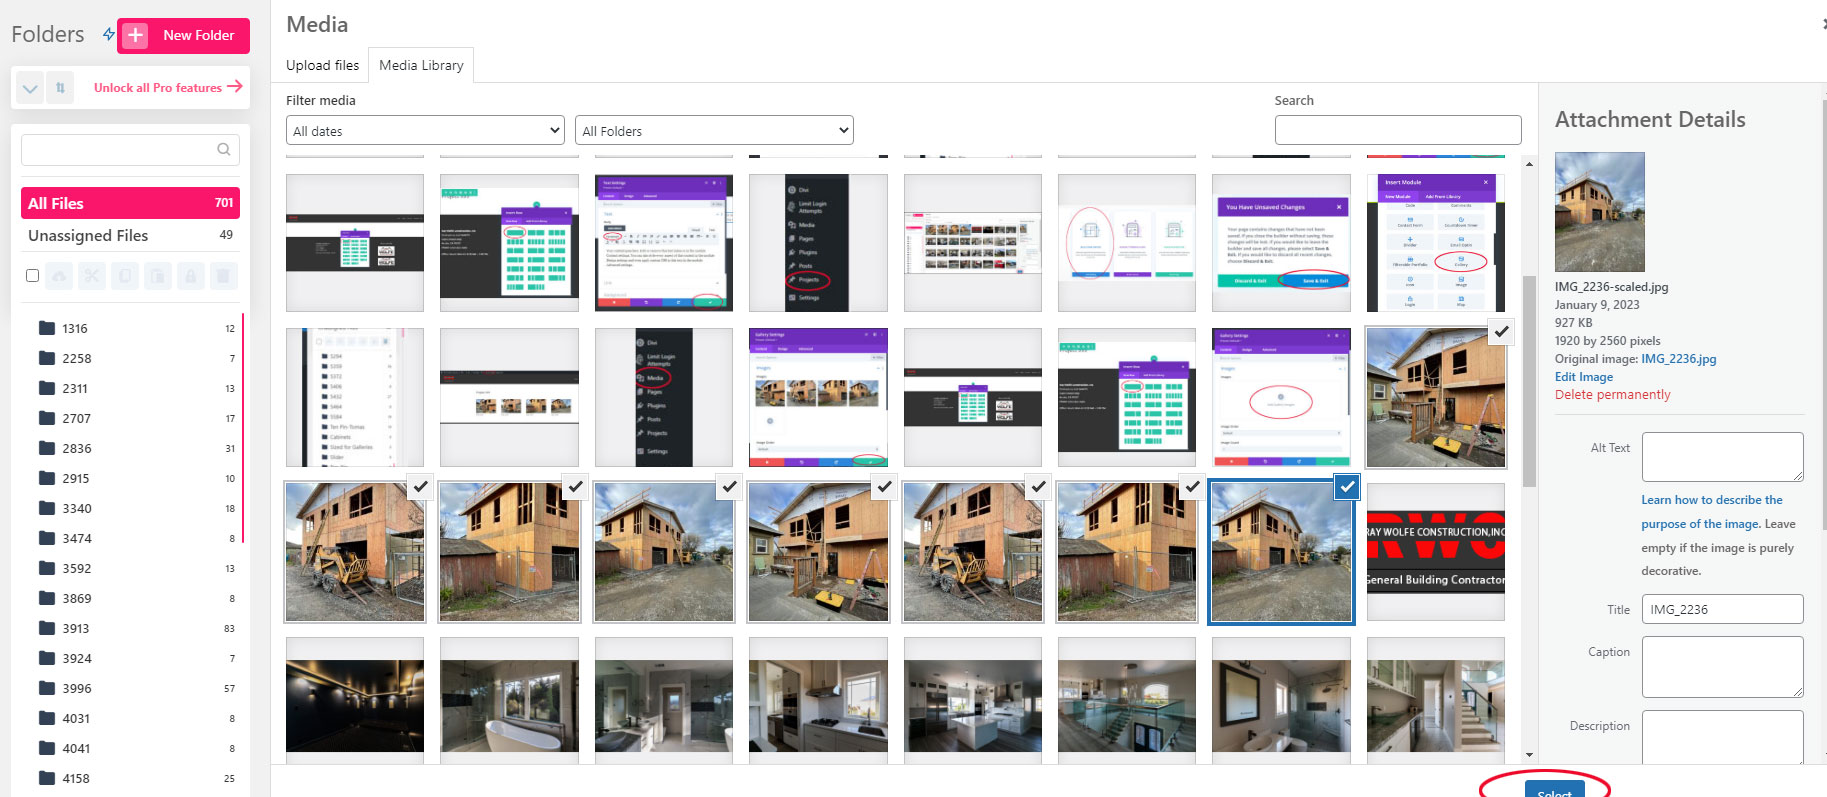
Task: Click the New Folder button
Action: pos(184,35)
